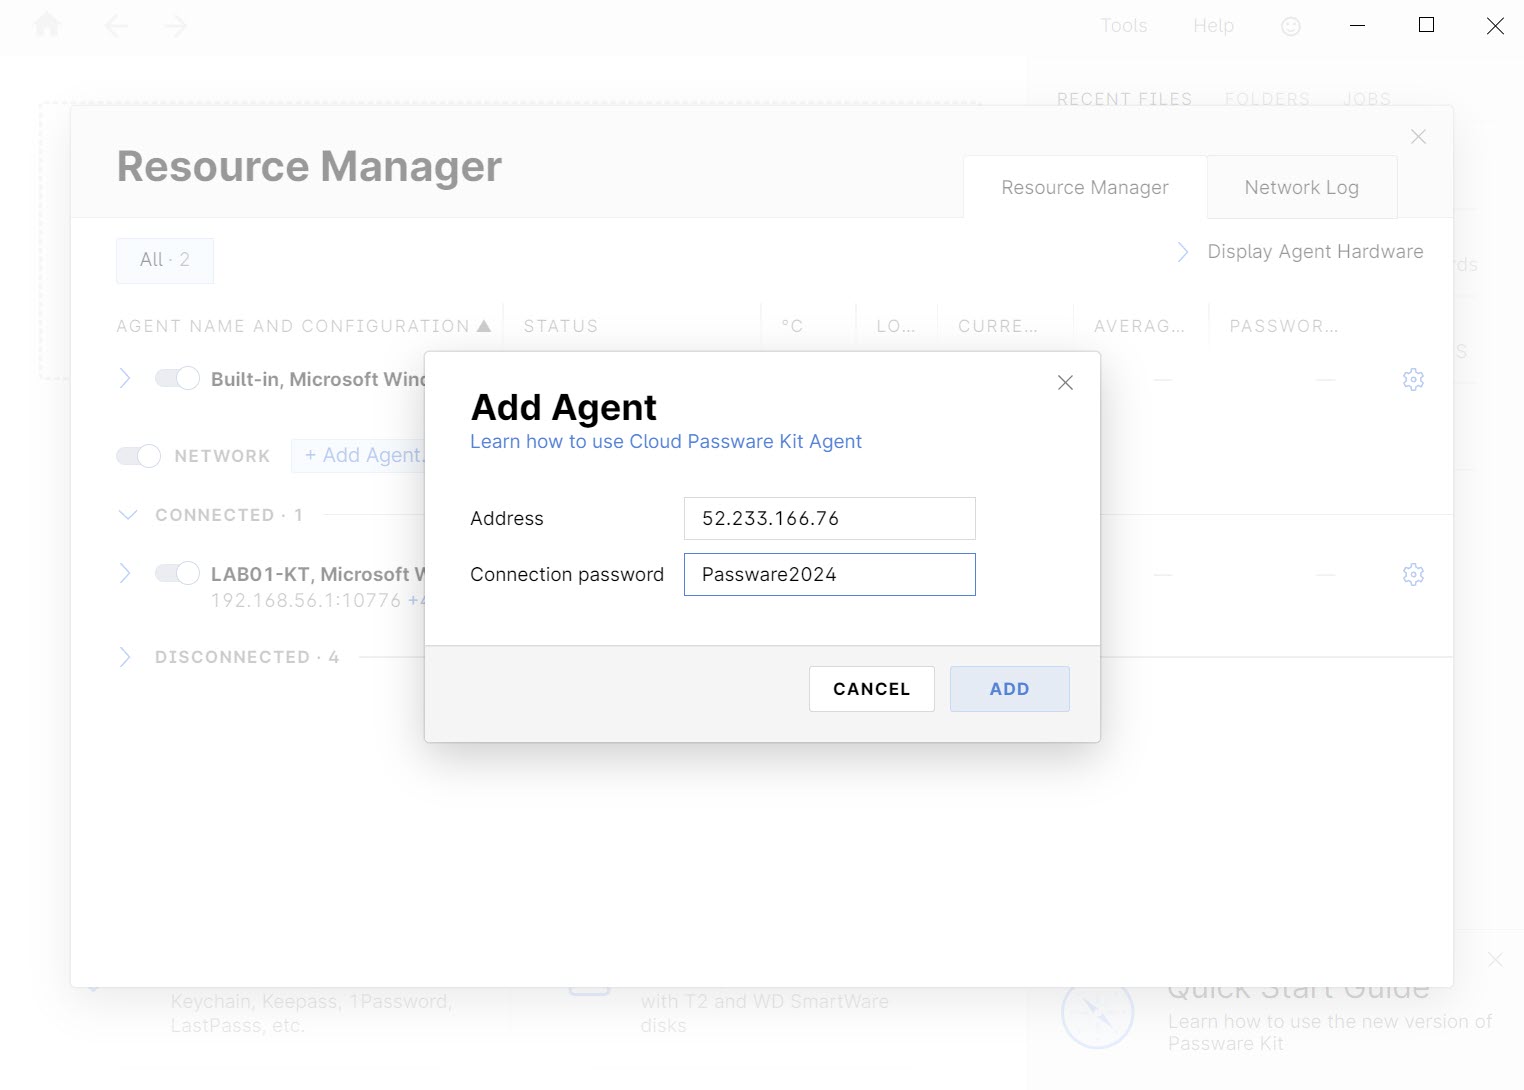Expand the DISCONNECTED section

[126, 657]
